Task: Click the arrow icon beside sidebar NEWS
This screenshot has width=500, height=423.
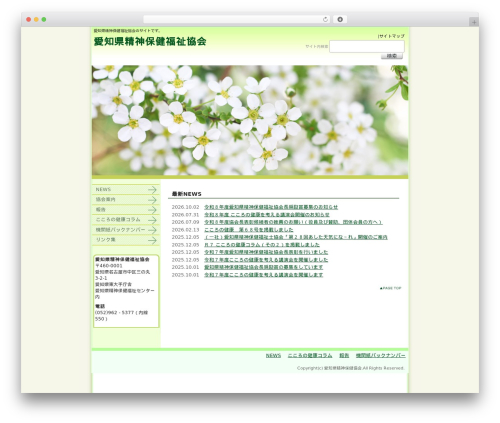Action: [x=152, y=190]
